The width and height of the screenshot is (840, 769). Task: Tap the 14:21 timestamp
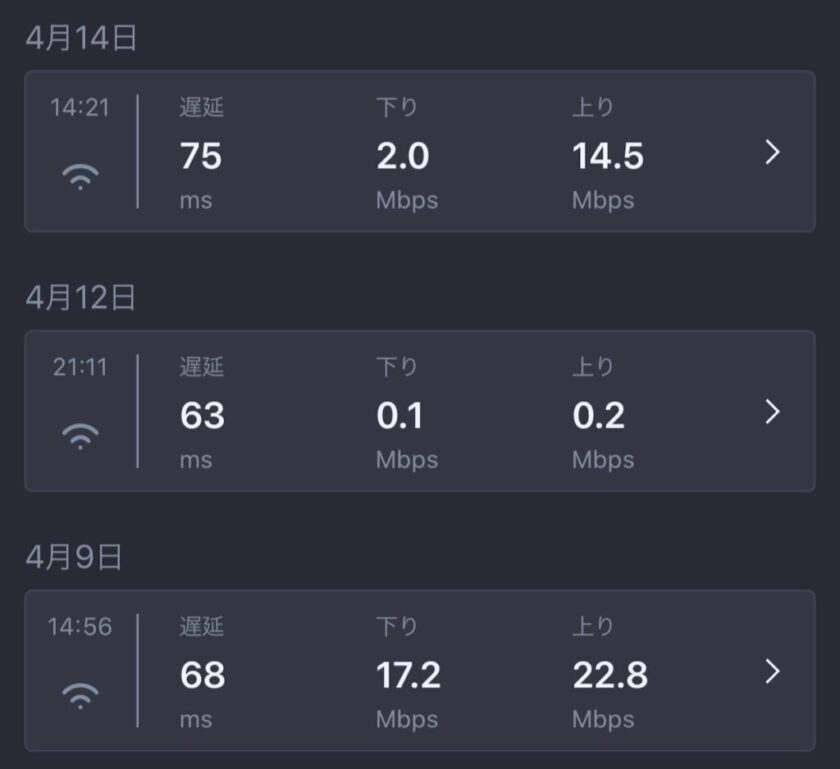click(80, 107)
